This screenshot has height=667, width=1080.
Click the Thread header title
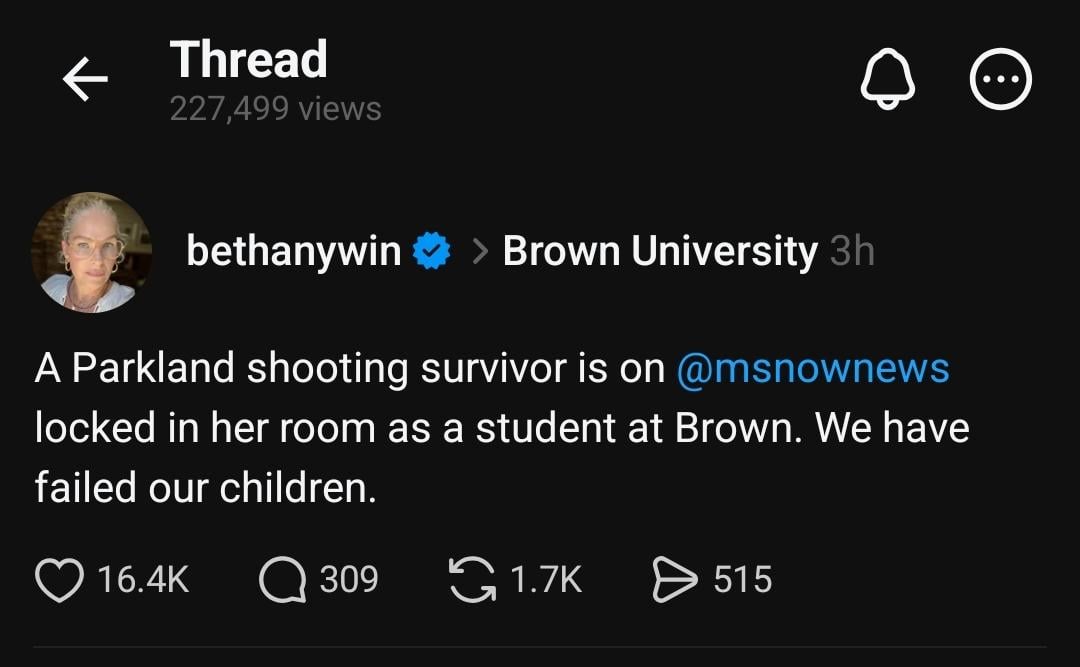[248, 59]
